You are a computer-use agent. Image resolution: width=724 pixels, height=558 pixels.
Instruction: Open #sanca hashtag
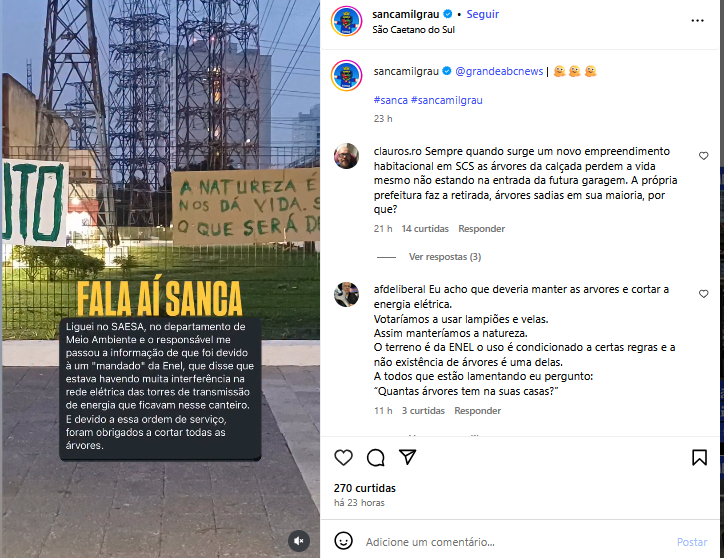pos(391,100)
